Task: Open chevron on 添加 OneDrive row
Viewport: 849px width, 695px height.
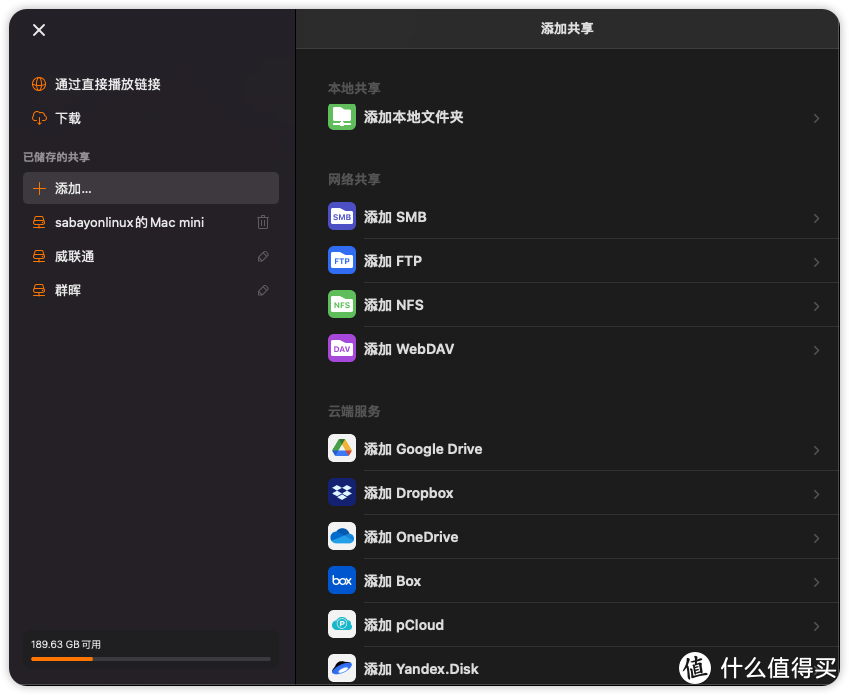Action: pos(816,538)
